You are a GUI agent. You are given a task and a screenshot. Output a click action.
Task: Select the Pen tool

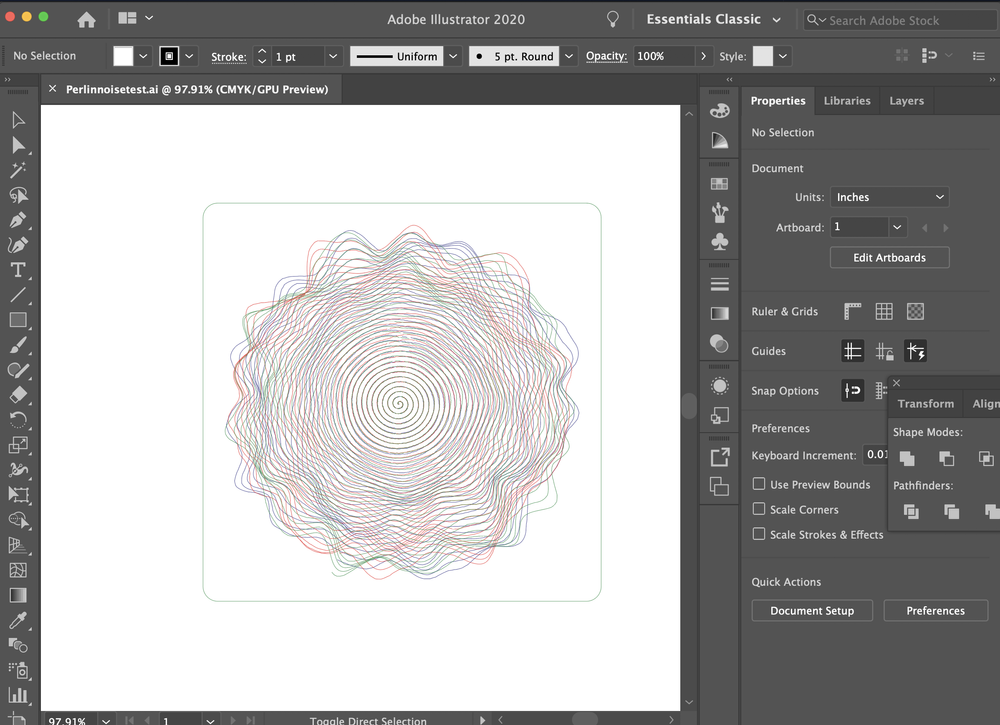tap(18, 220)
